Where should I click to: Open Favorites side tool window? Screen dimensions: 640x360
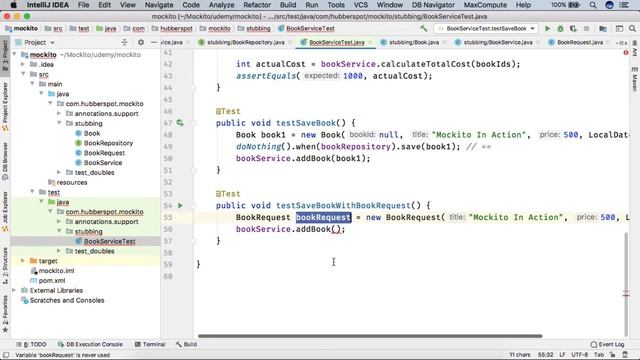(5, 313)
